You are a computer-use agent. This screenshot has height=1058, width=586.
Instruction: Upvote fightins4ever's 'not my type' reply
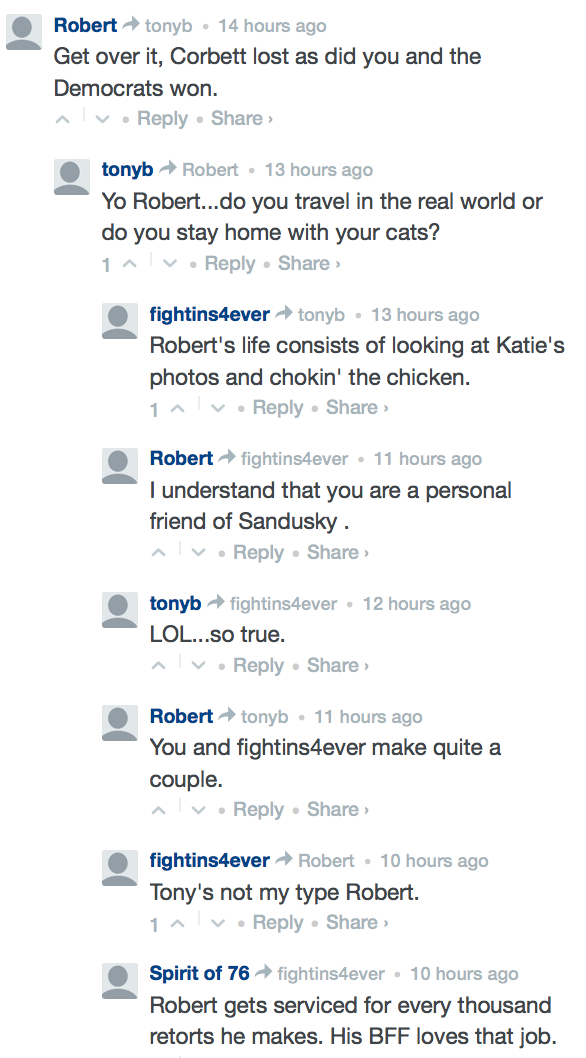click(x=179, y=922)
